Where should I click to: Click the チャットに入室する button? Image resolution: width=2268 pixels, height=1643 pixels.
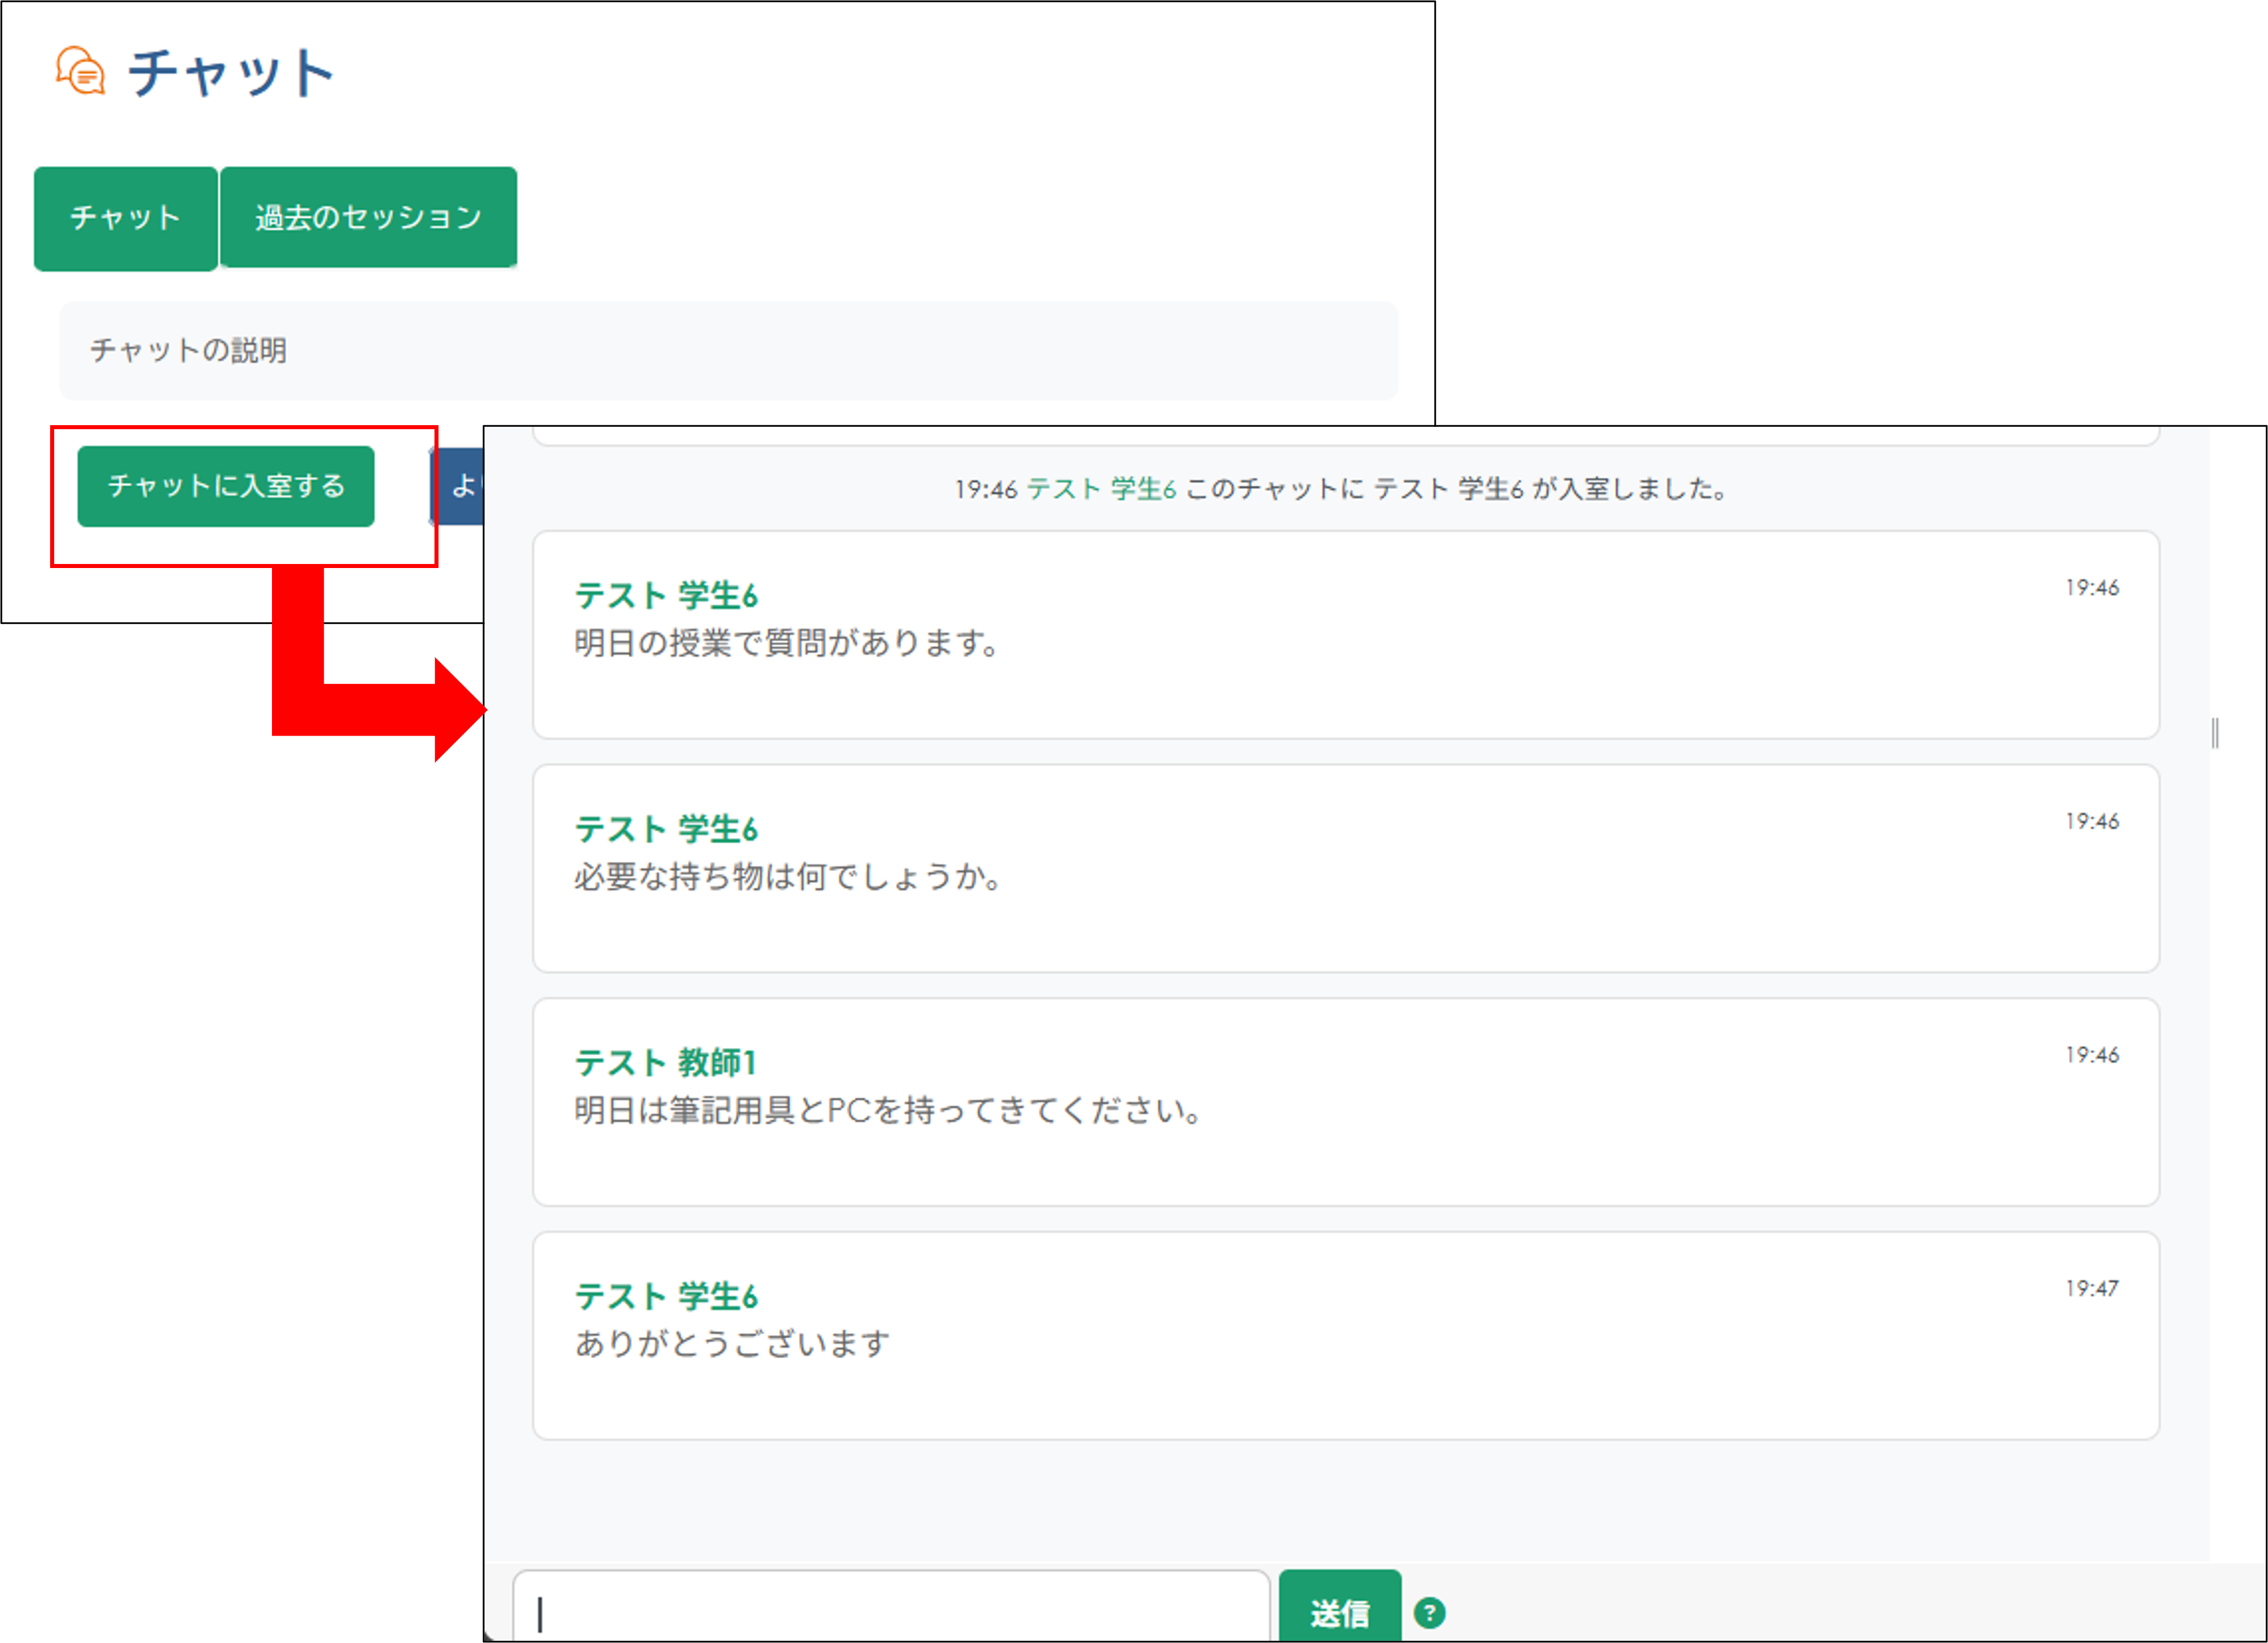tap(226, 486)
